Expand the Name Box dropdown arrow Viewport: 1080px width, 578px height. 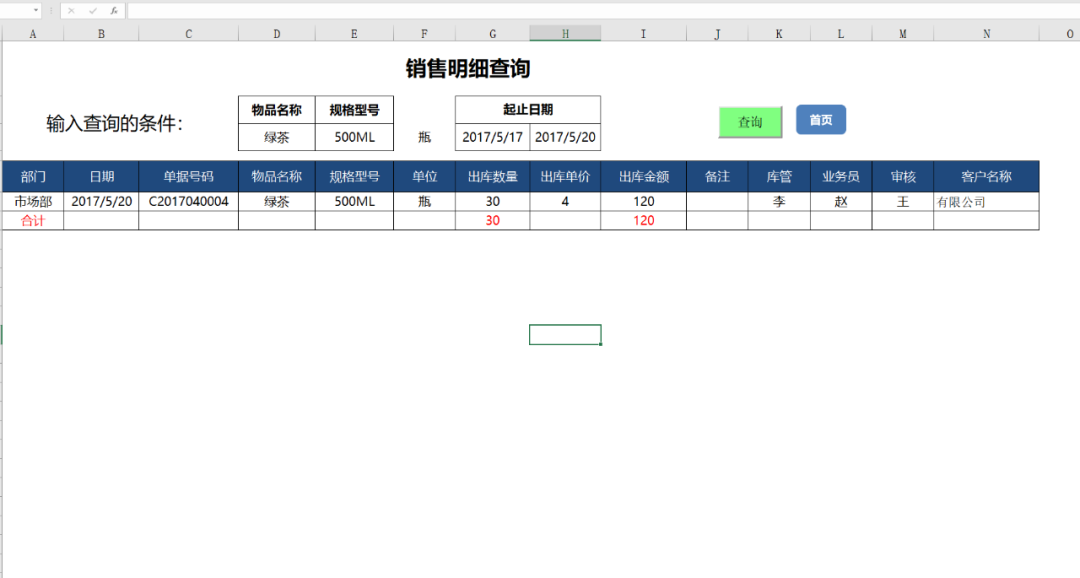[x=36, y=10]
